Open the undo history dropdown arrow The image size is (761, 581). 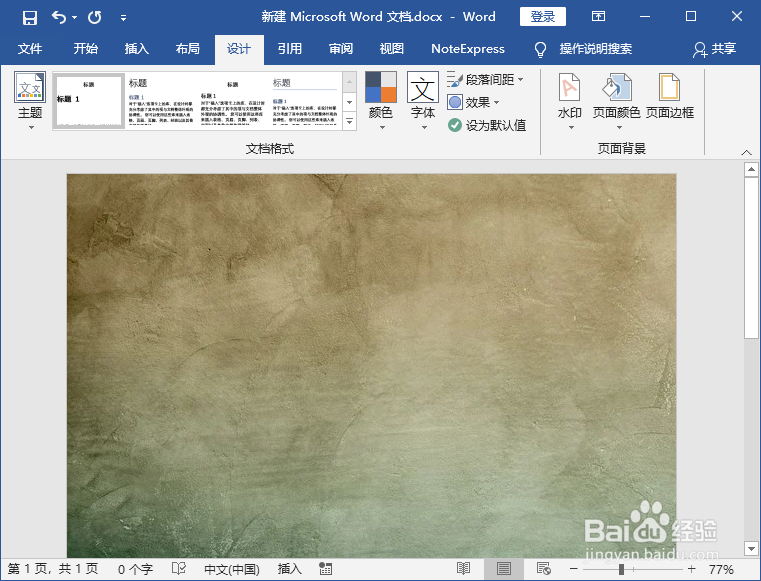[74, 17]
